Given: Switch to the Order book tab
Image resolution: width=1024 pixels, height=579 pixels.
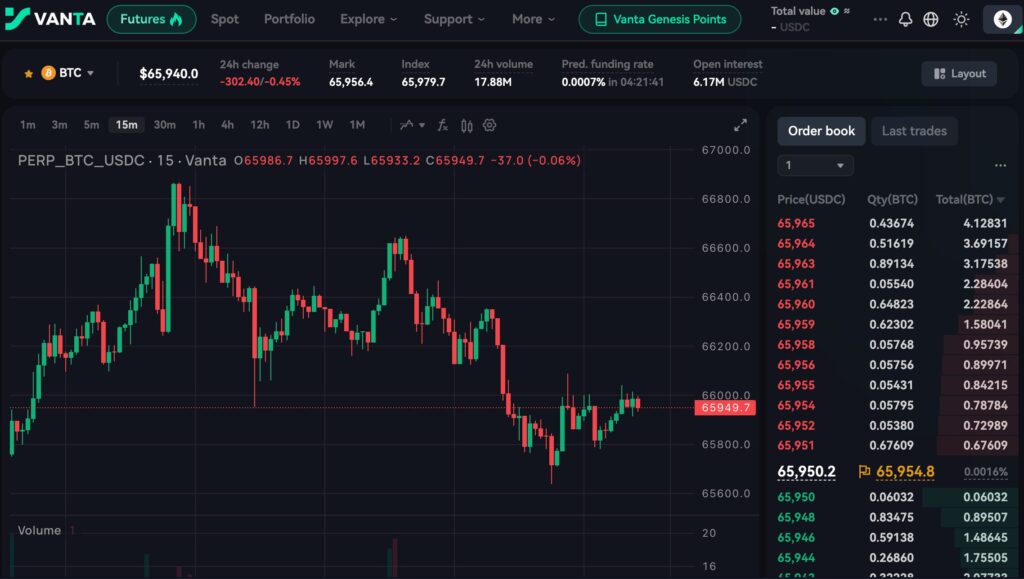Looking at the screenshot, I should tap(821, 131).
